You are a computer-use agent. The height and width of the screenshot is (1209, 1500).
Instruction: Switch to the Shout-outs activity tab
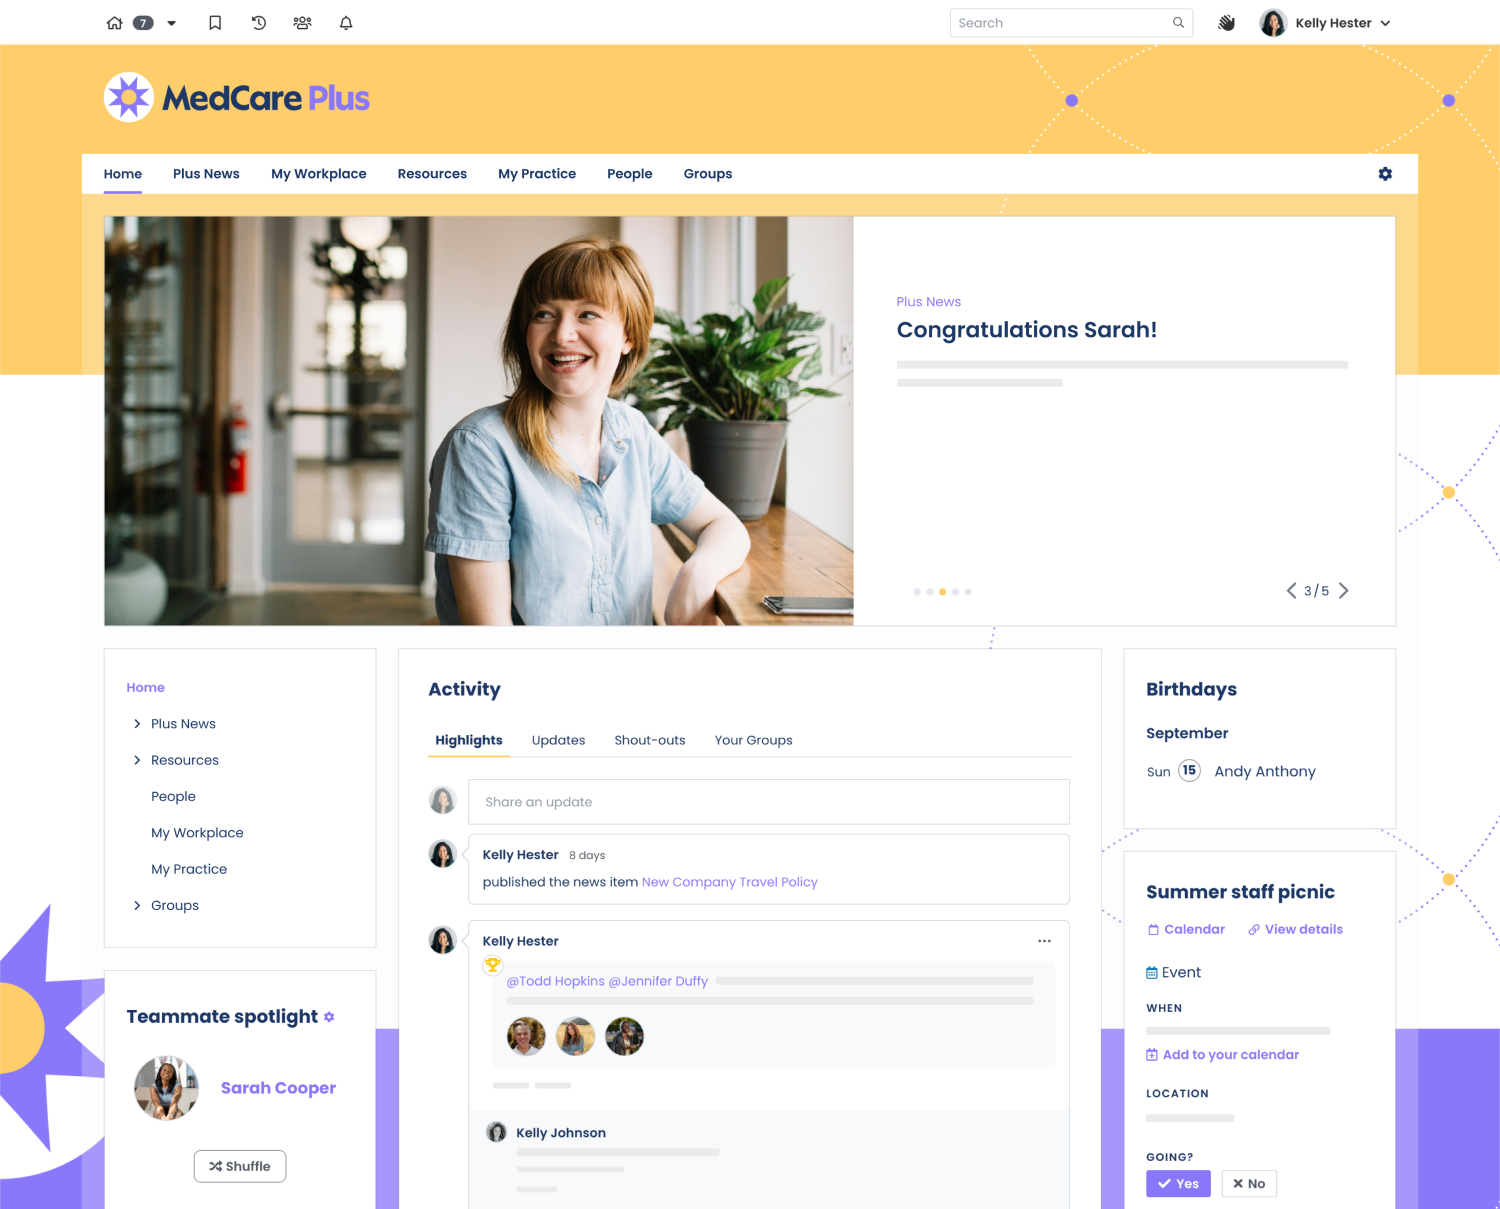(x=649, y=740)
